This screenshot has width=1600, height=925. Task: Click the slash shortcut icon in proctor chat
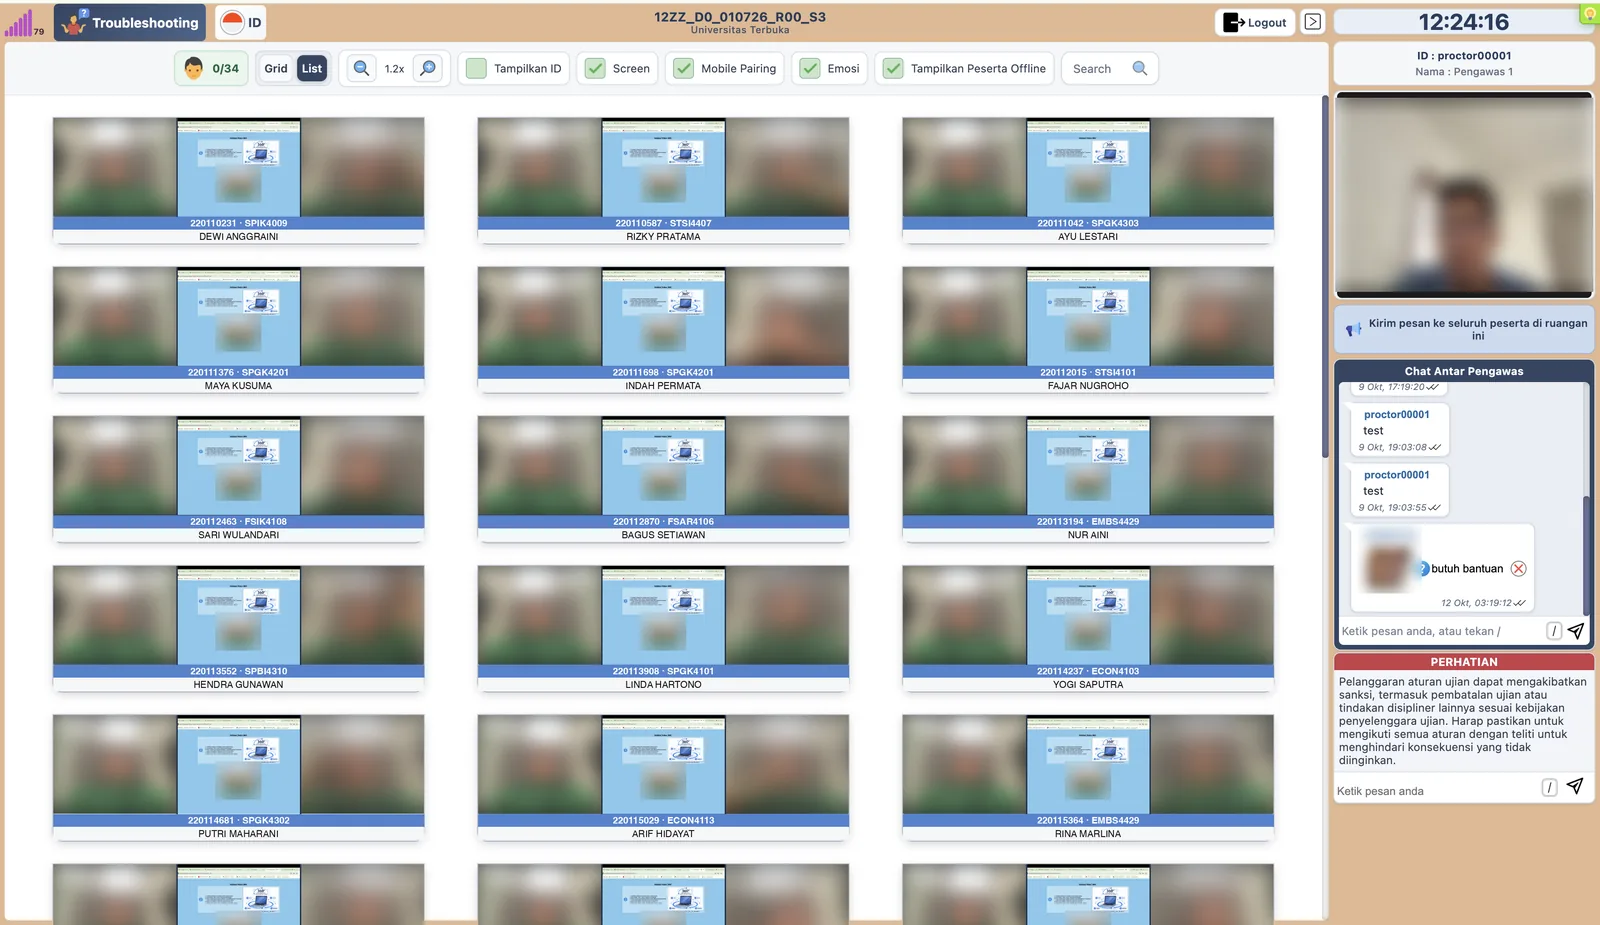coord(1554,631)
